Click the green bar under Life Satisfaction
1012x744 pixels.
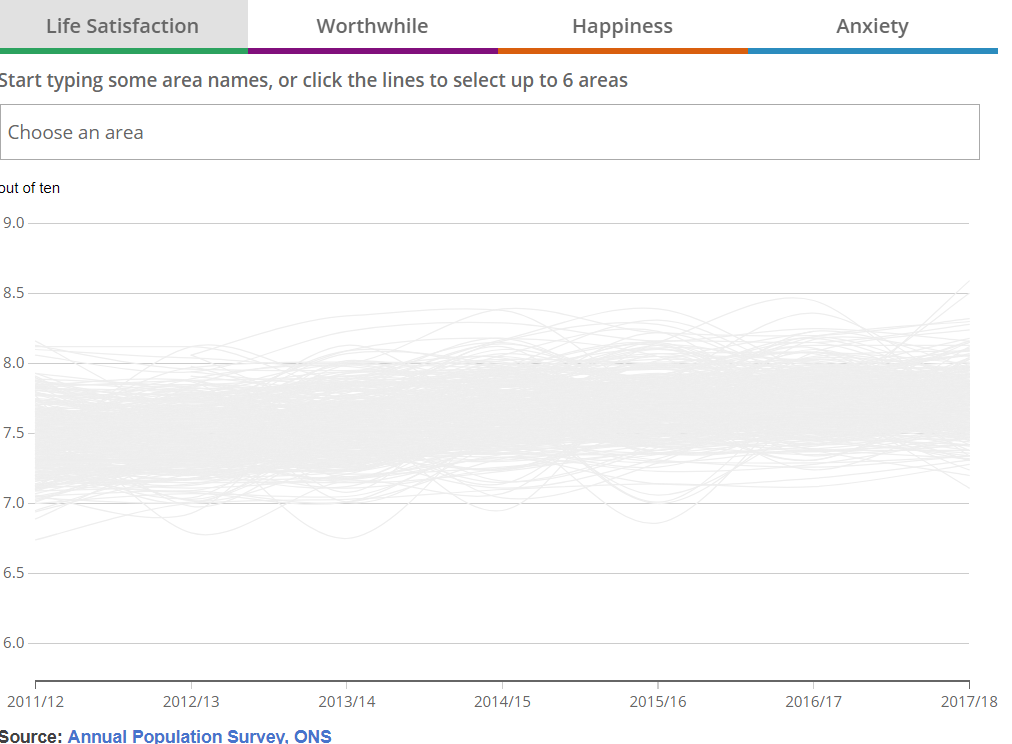(123, 50)
